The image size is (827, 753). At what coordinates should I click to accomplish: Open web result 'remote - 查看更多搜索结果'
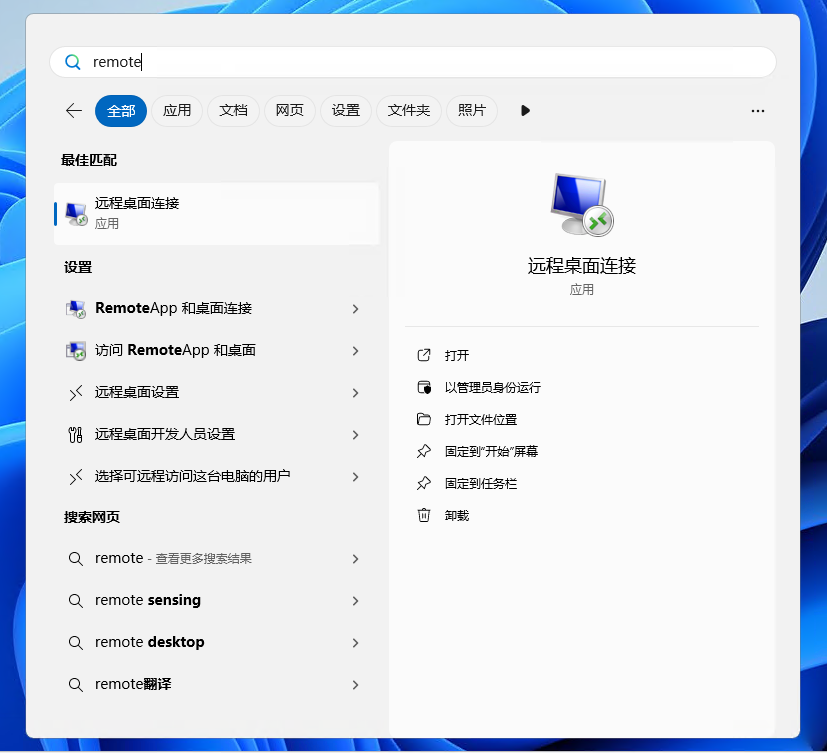click(x=174, y=558)
